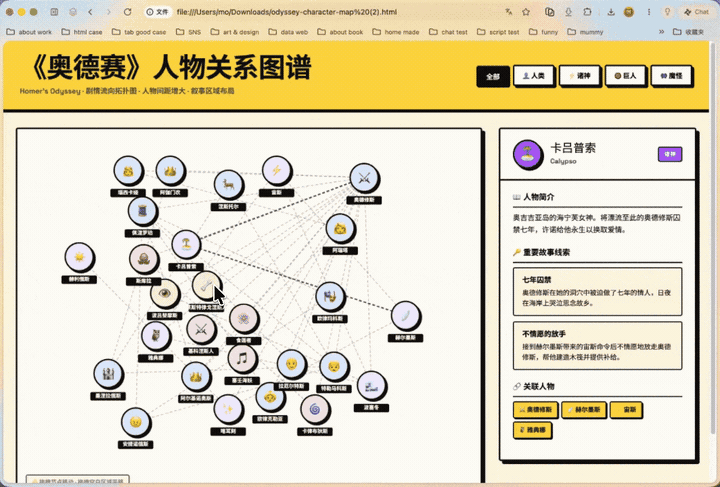The image size is (720, 487).
Task: Reload the current page
Action: (x=128, y=12)
